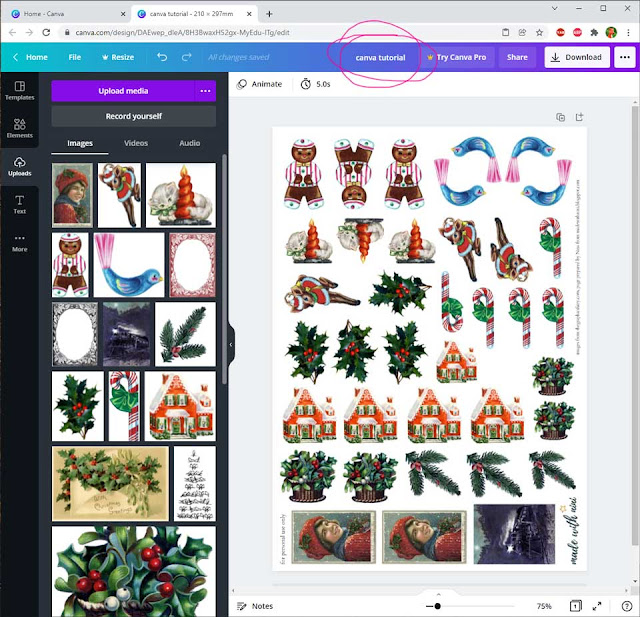The width and height of the screenshot is (640, 617).
Task: Click the canva tutorial design title
Action: coord(380,58)
